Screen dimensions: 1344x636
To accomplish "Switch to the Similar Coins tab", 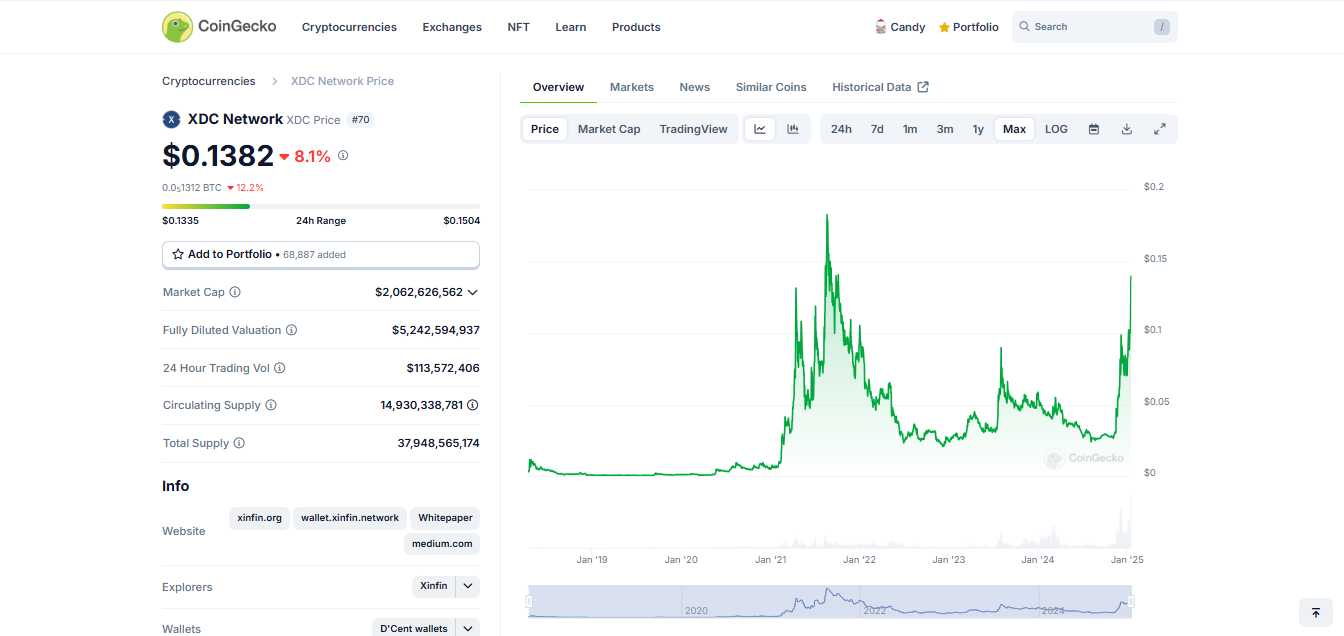I will (x=771, y=87).
